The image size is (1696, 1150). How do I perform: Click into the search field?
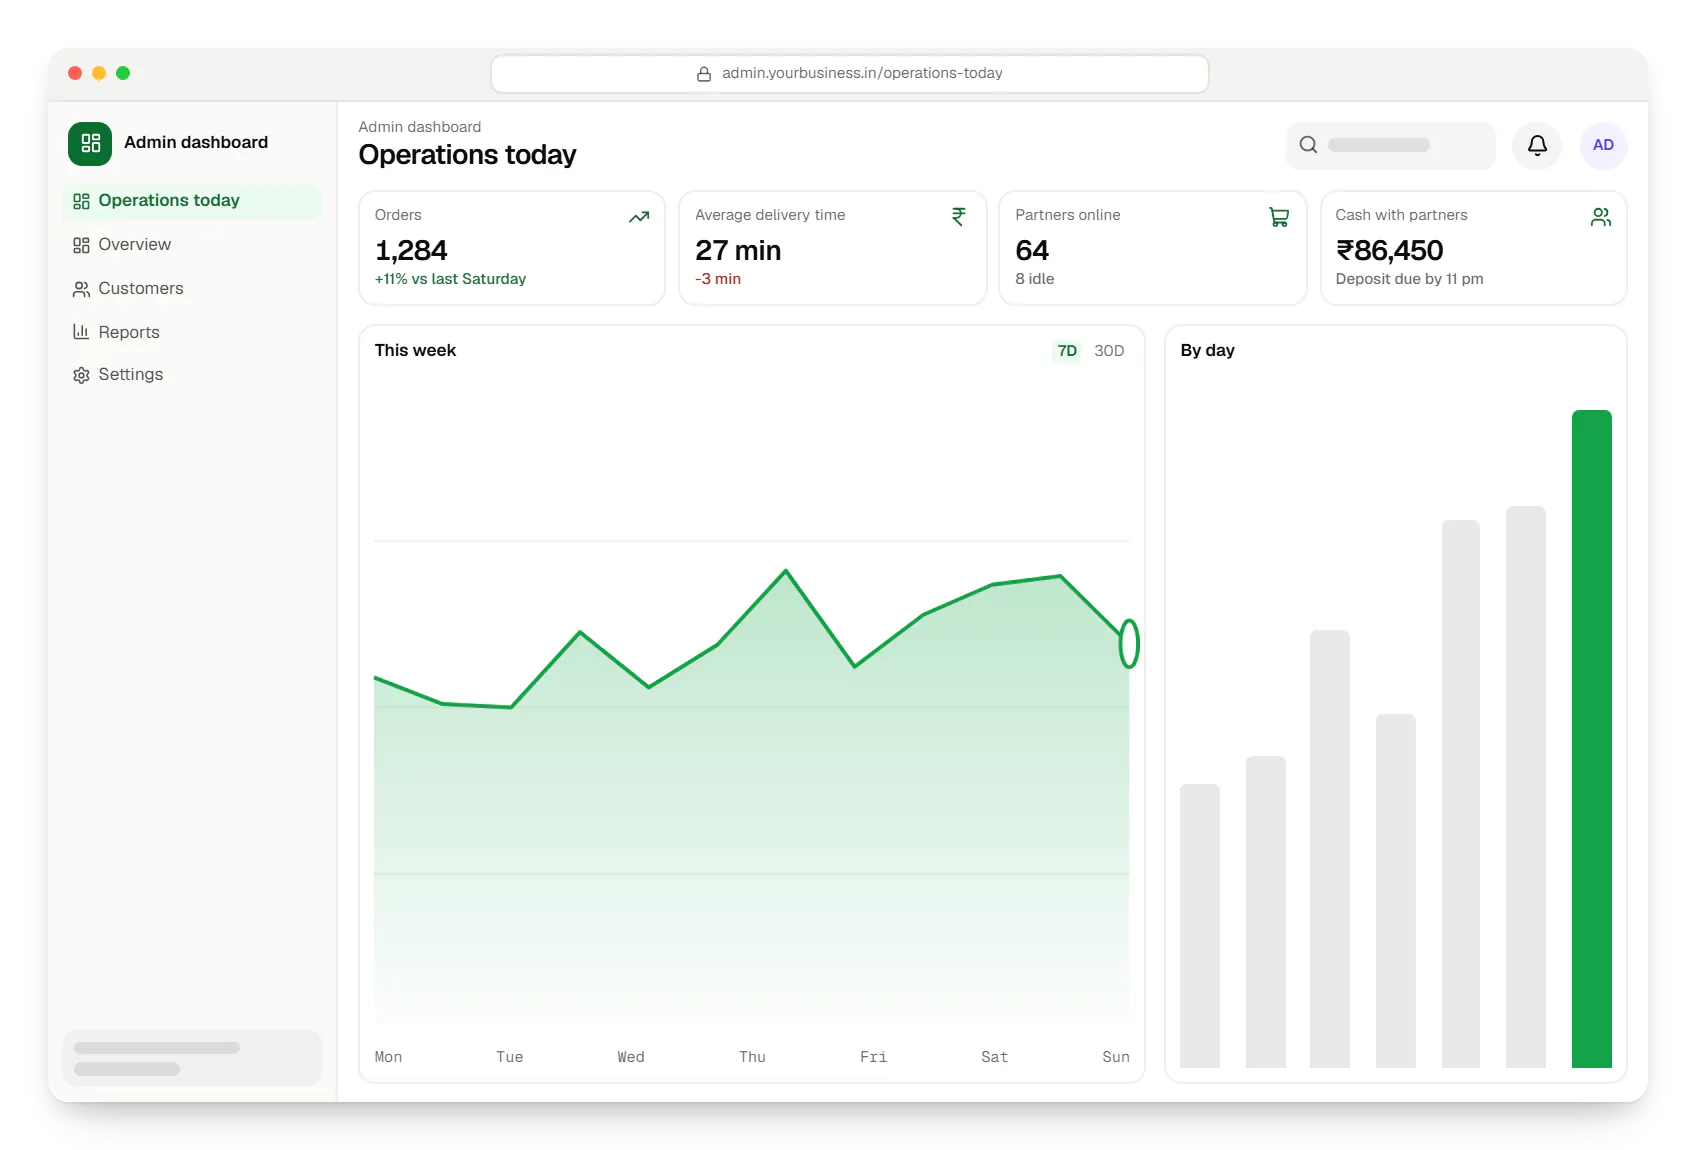coord(1390,145)
